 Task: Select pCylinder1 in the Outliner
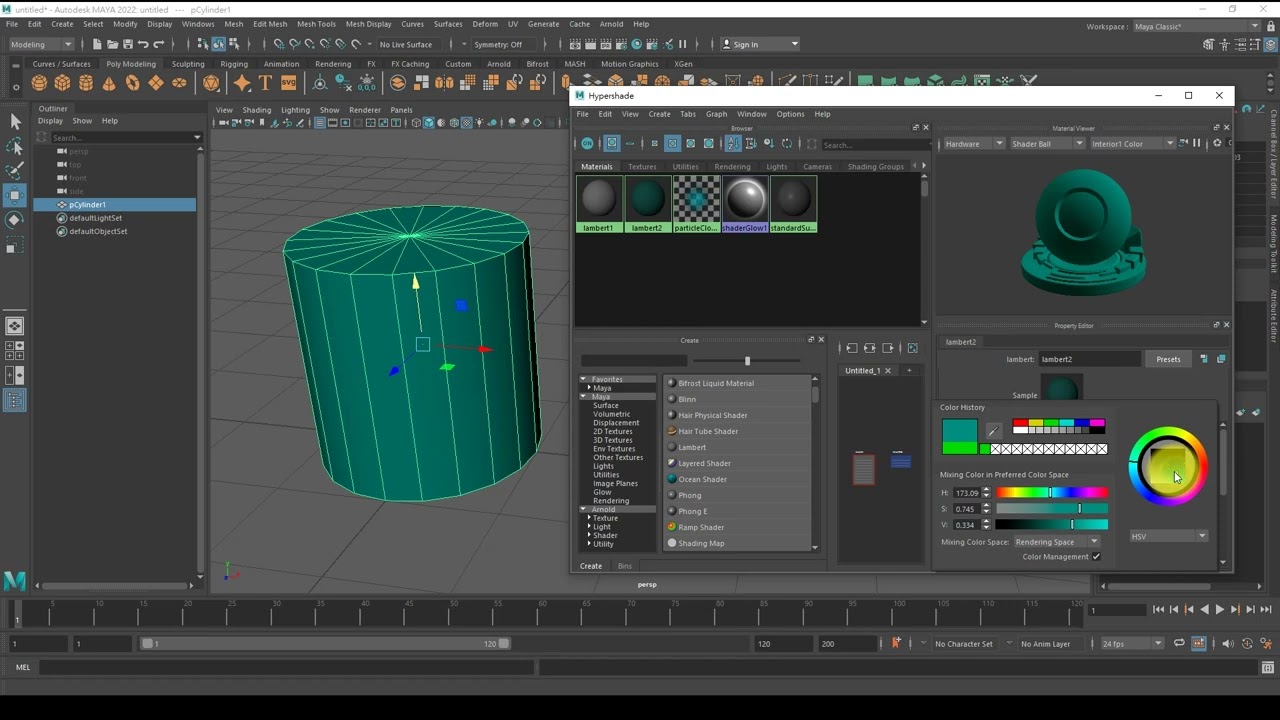[115, 205]
